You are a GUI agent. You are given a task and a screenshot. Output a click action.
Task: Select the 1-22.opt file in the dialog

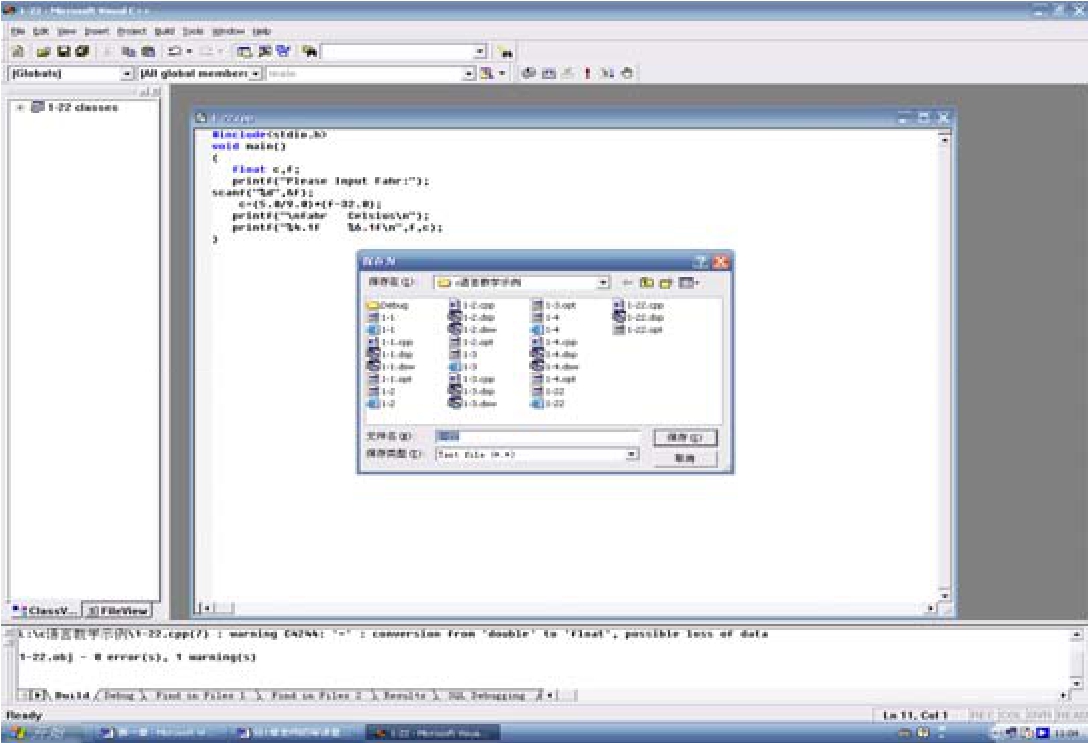click(x=639, y=330)
